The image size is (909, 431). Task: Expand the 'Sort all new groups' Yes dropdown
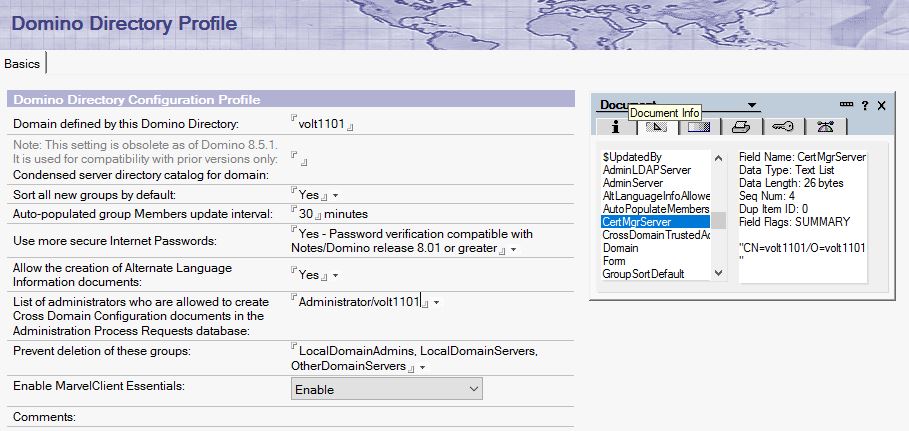click(336, 195)
